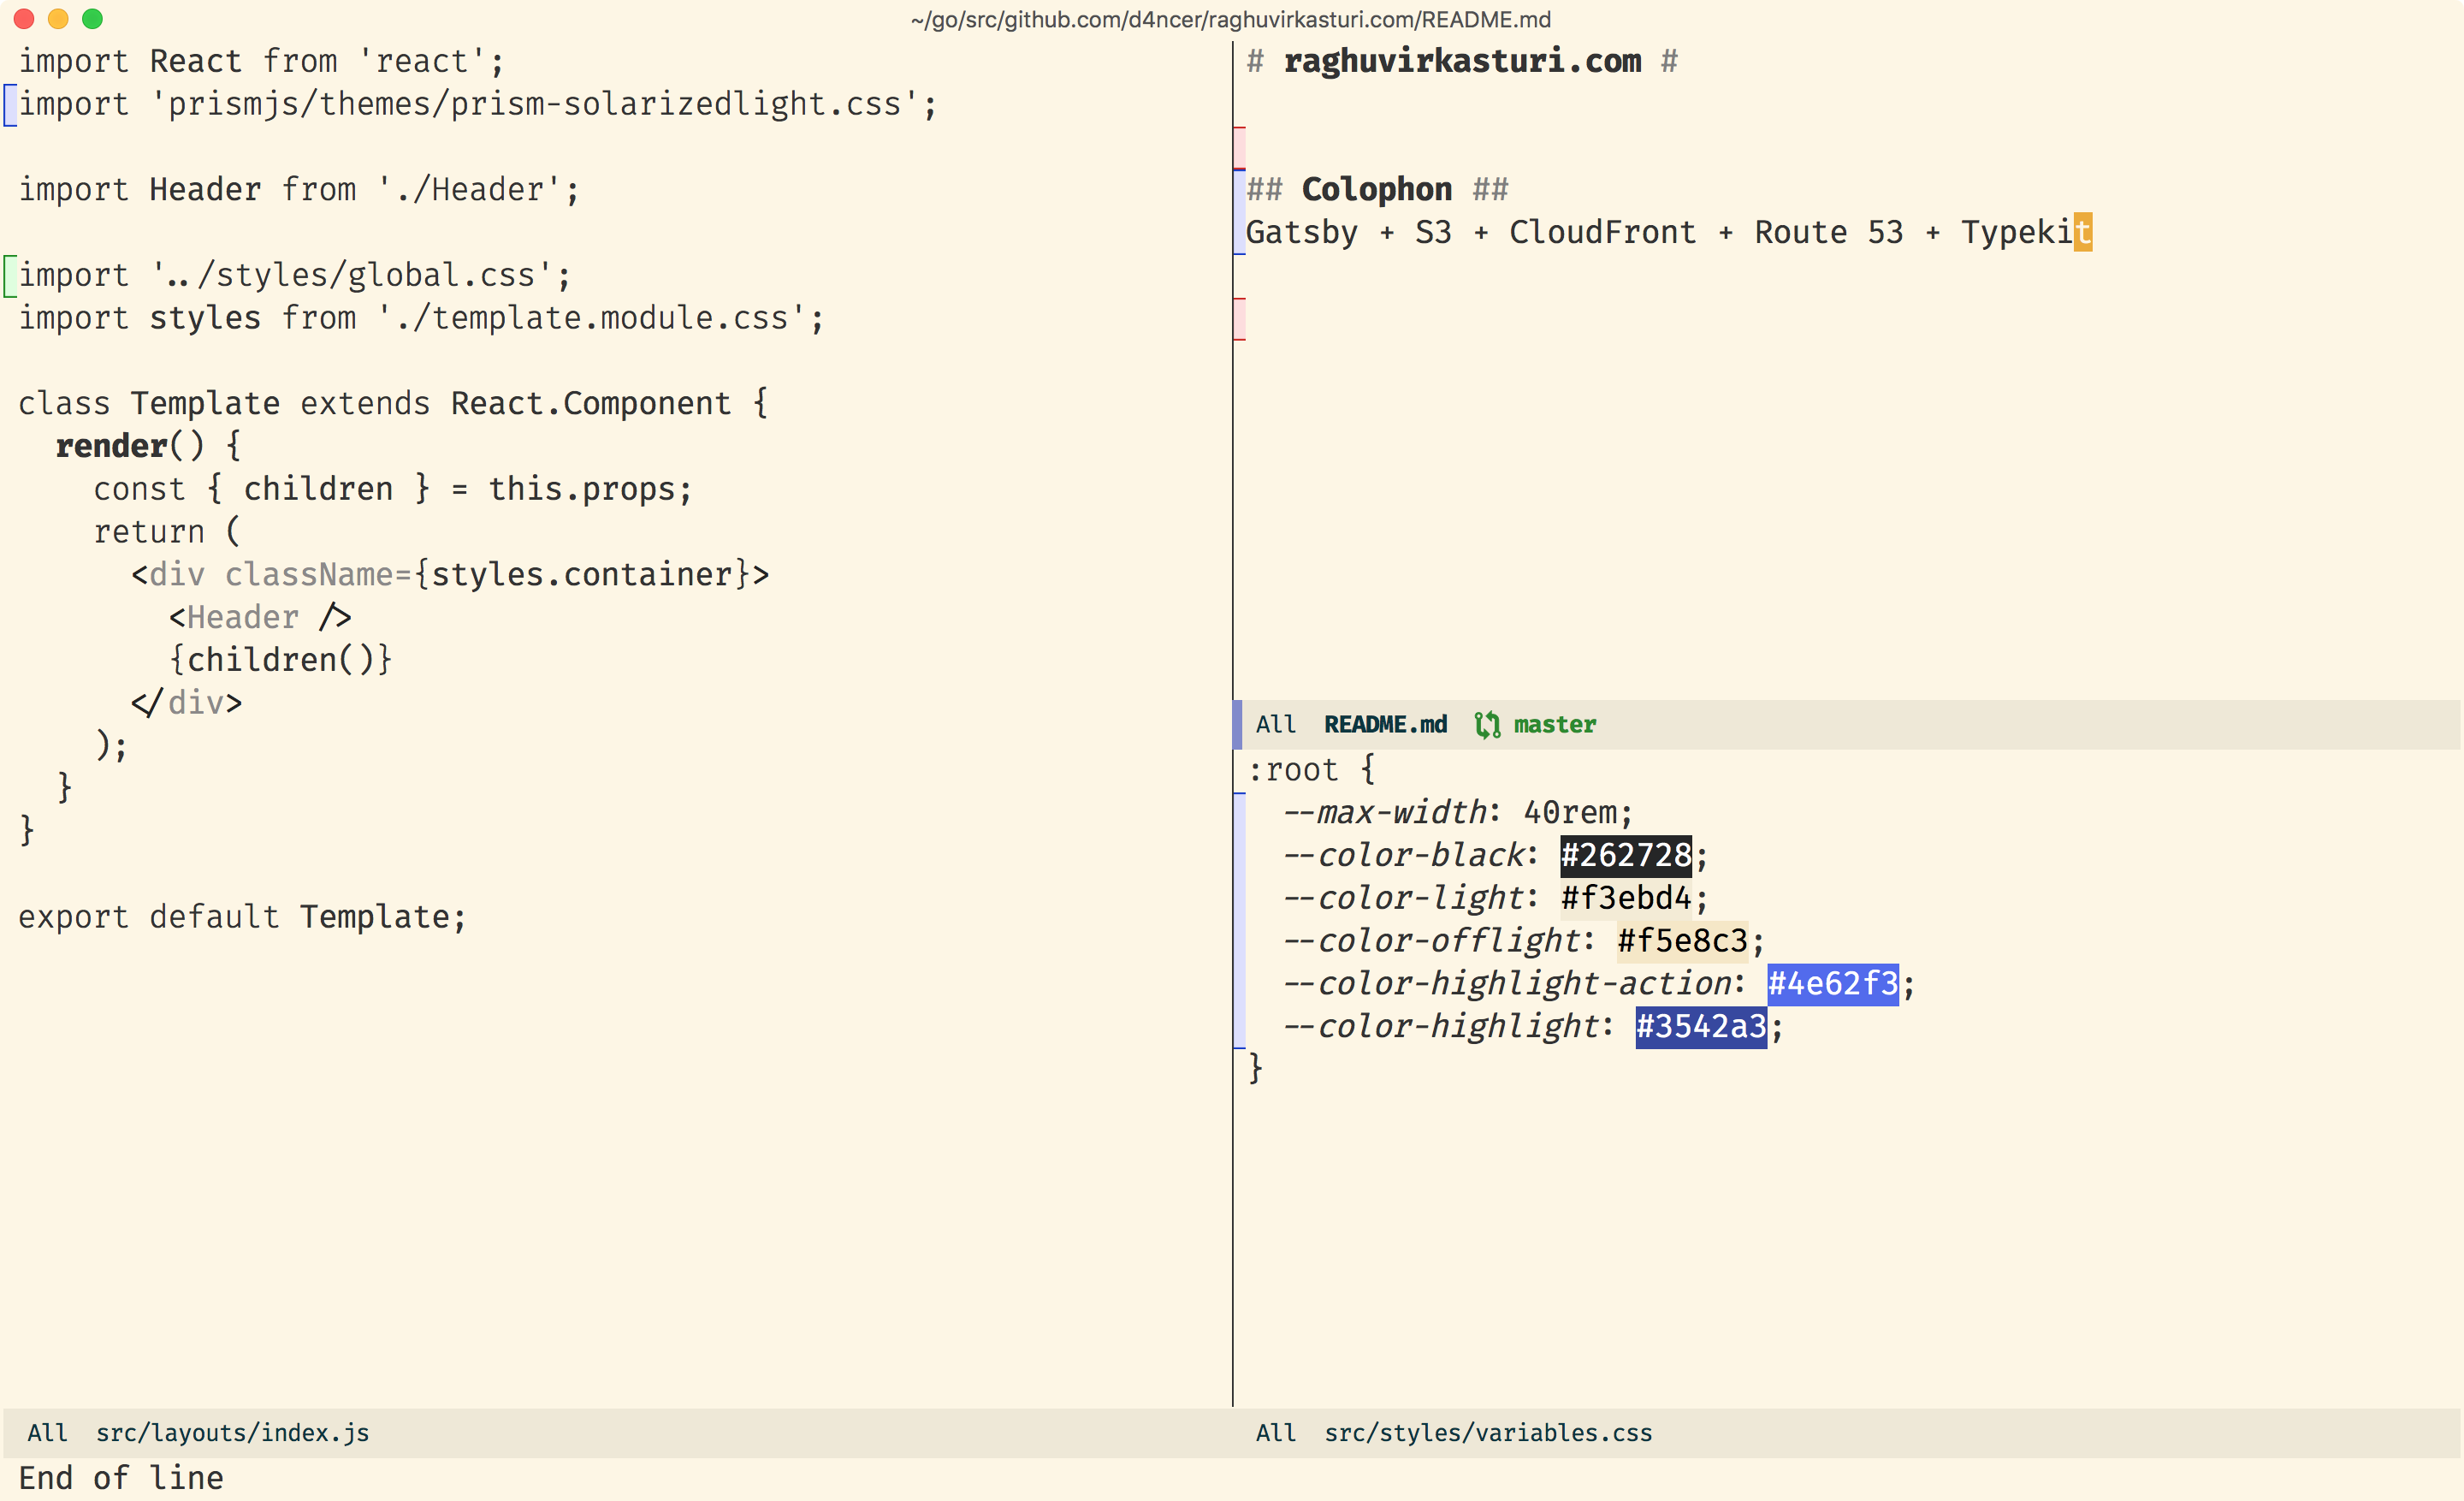Click the green fringe marker beside global.css import

(x=9, y=276)
